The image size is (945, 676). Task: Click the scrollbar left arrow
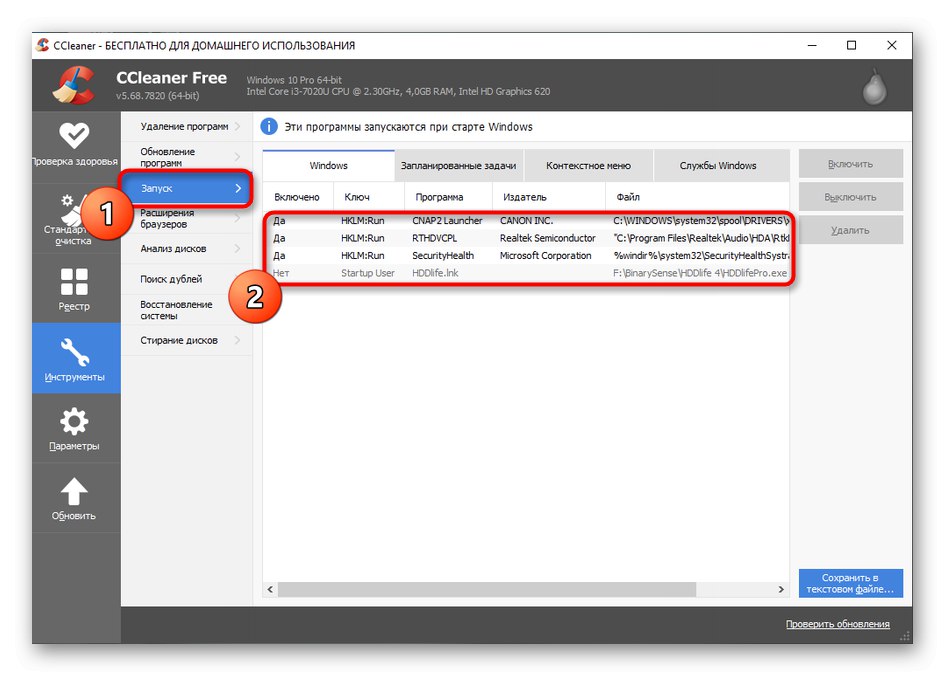[270, 589]
